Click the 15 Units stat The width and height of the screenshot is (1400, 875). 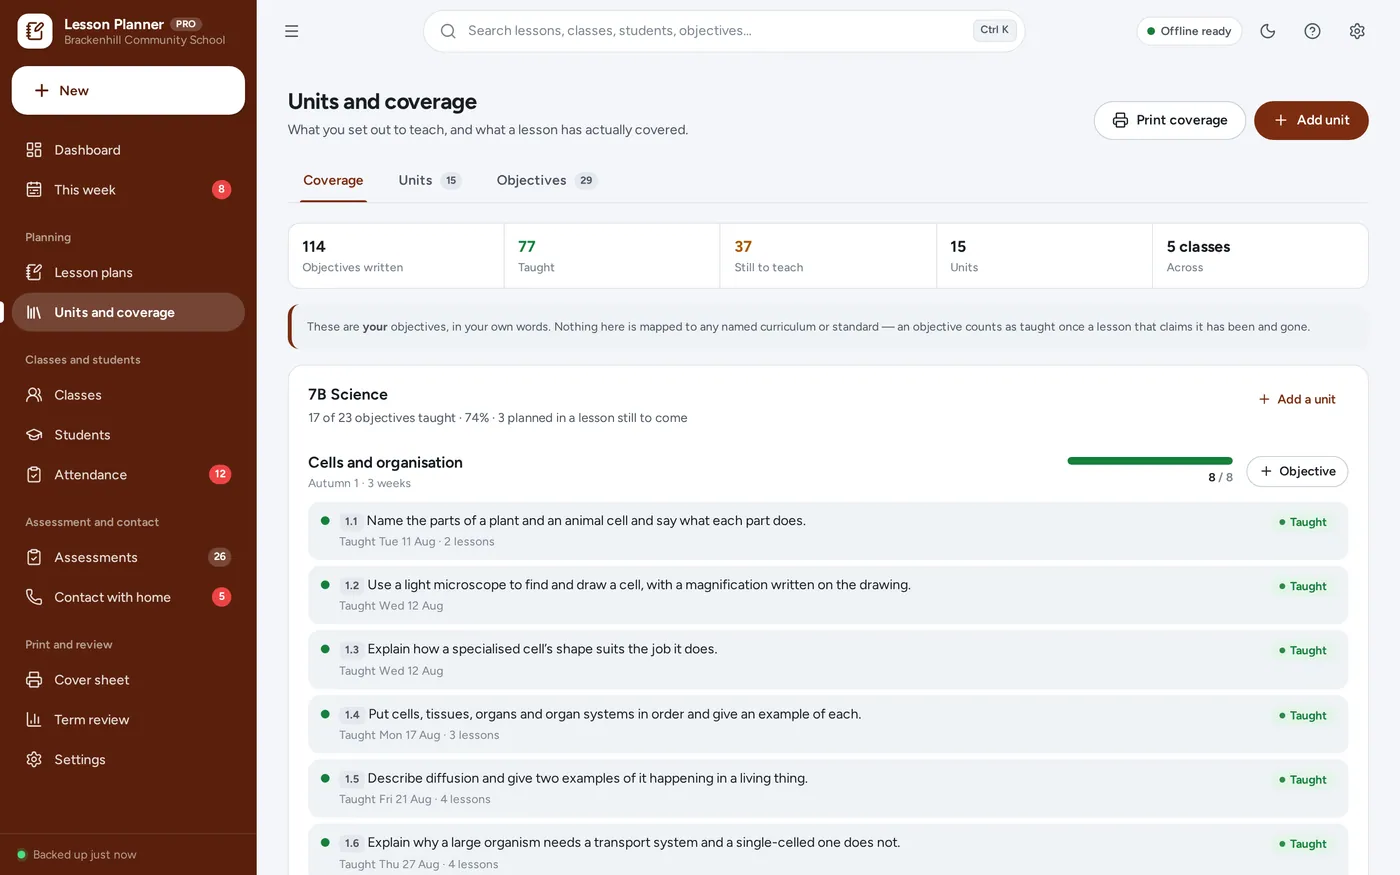tap(1044, 256)
